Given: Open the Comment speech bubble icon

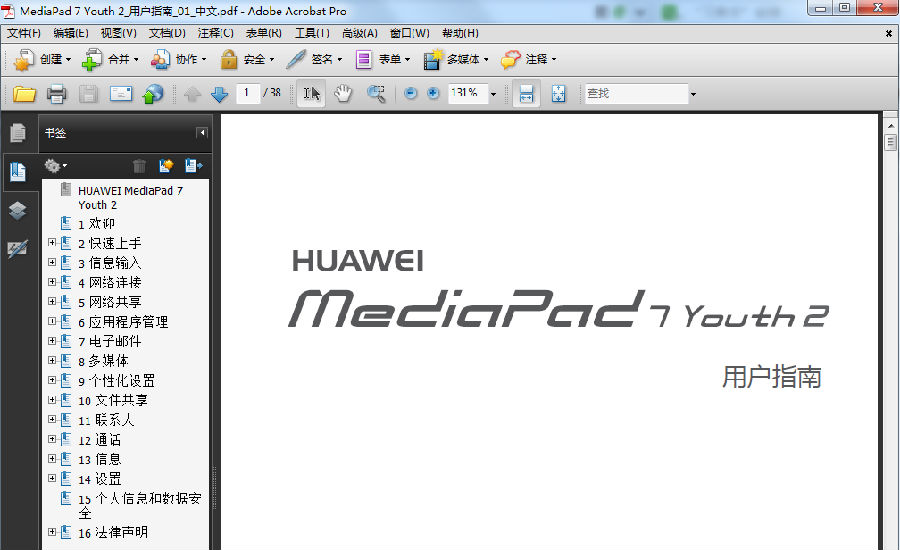Looking at the screenshot, I should tap(510, 59).
